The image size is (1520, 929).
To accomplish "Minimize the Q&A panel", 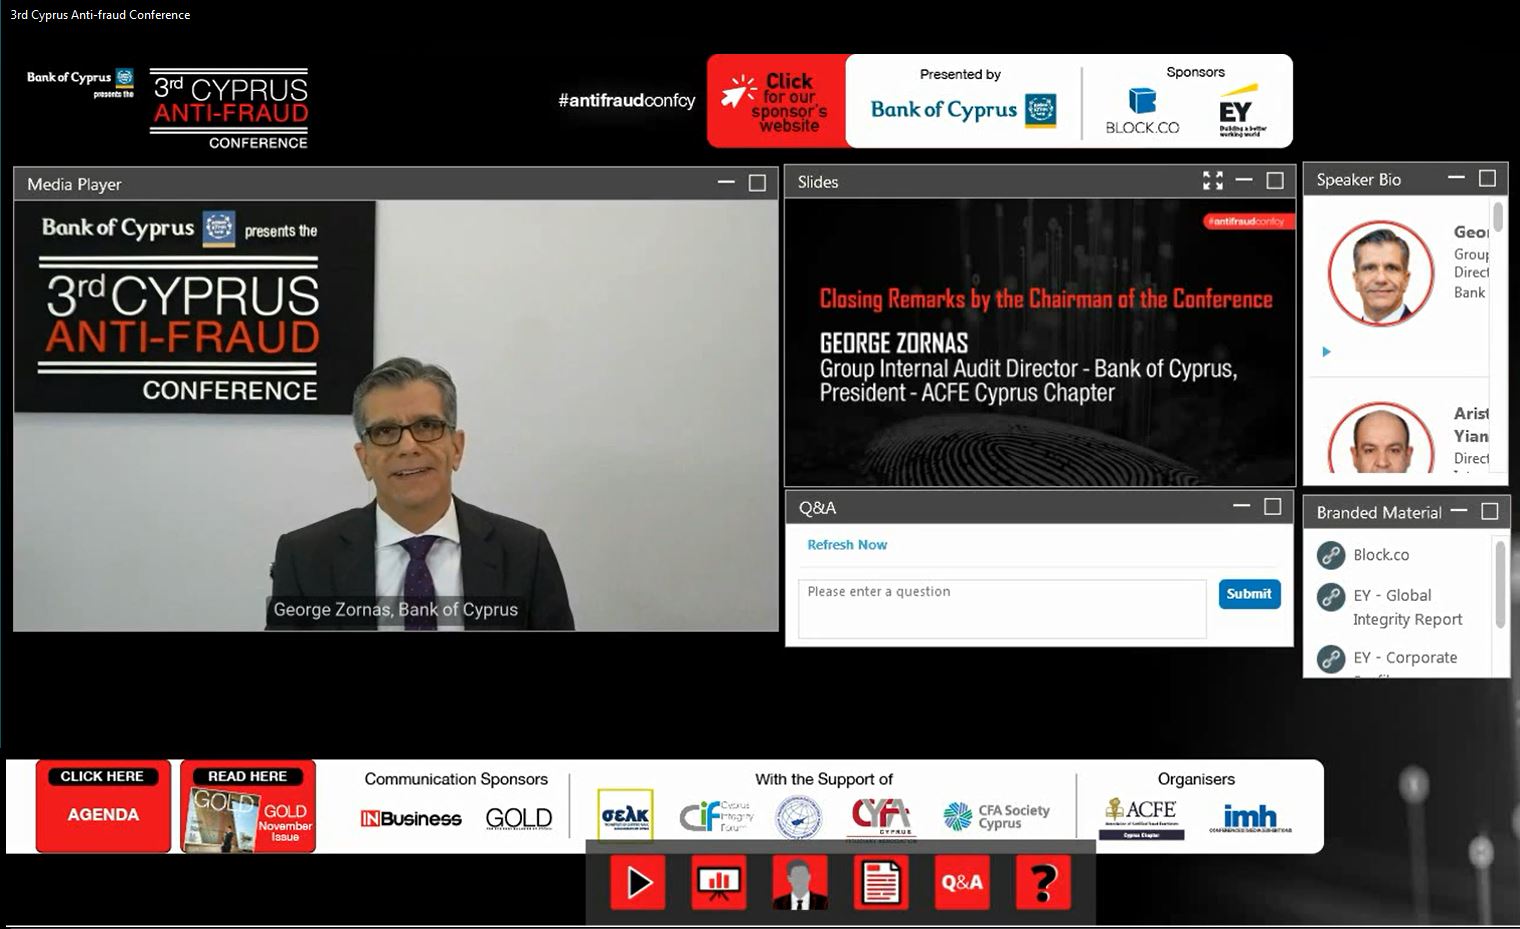I will 1242,506.
